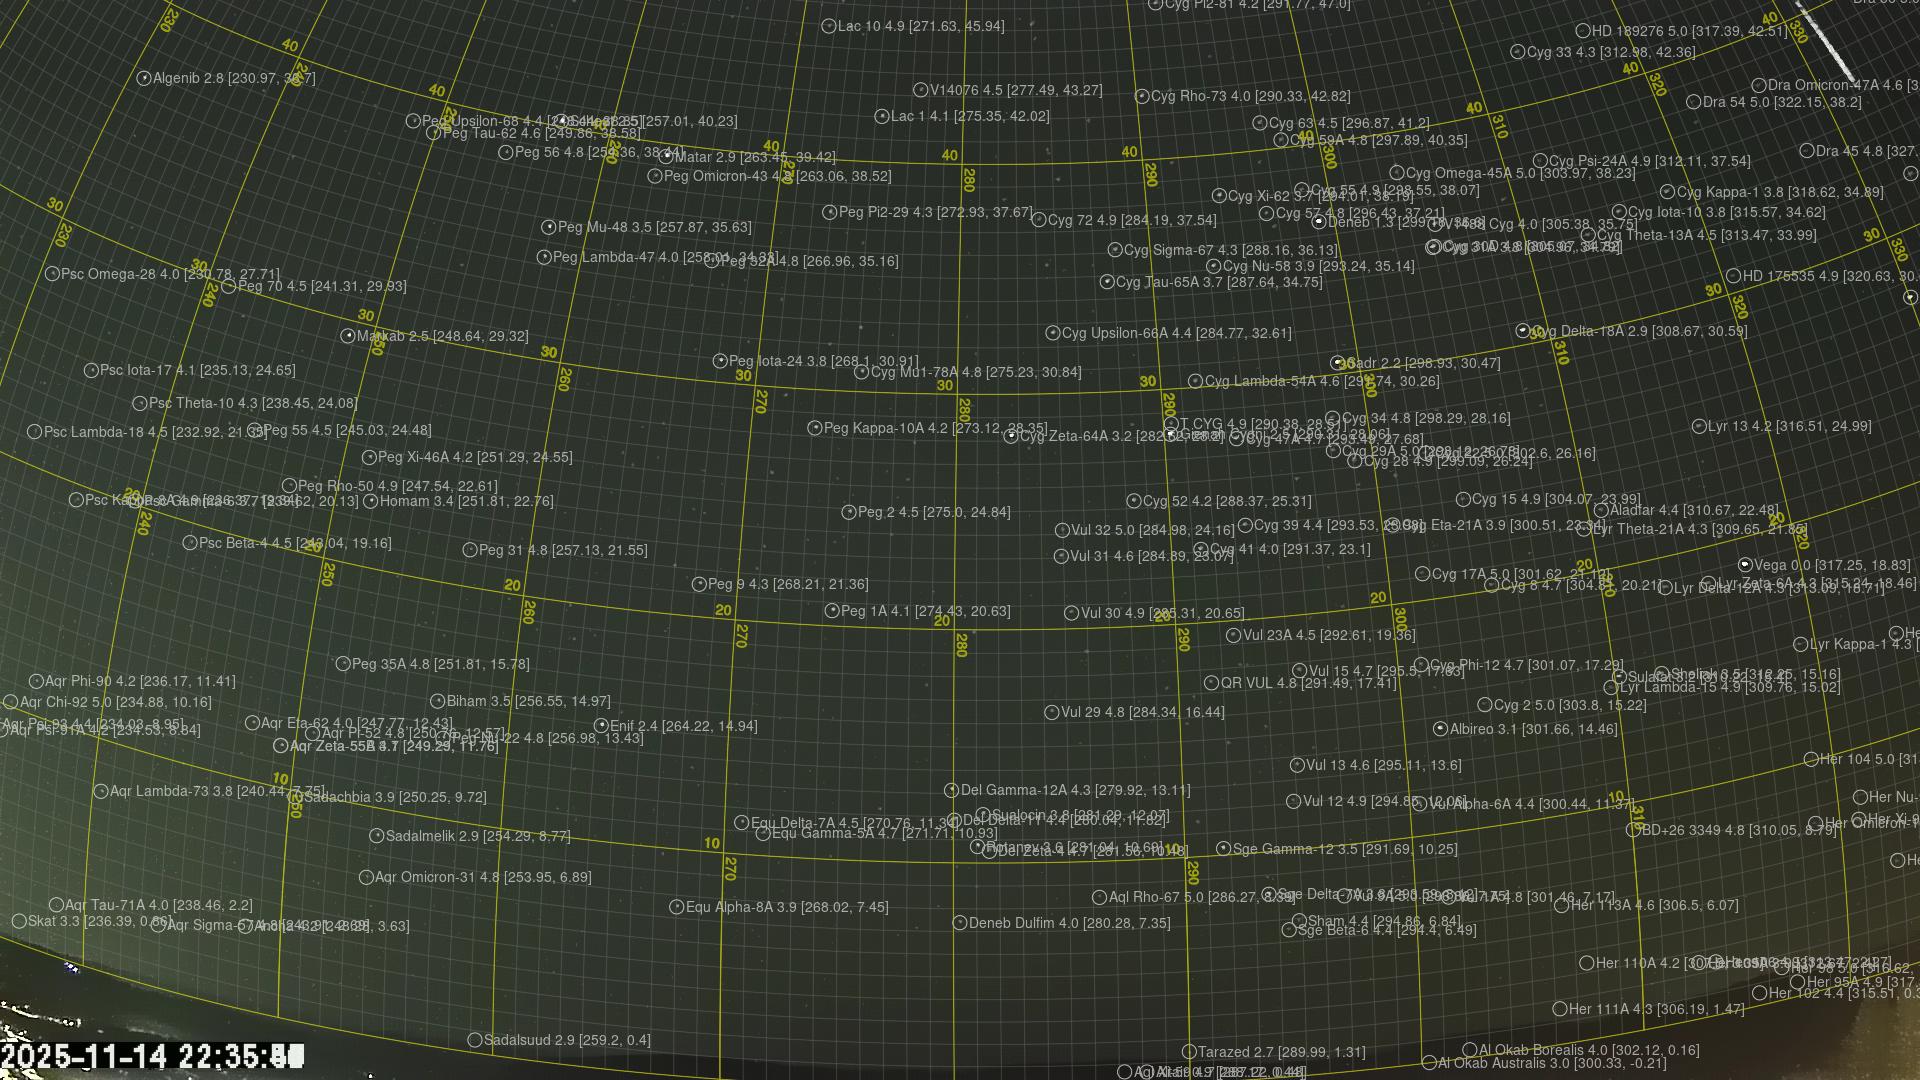Viewport: 1920px width, 1080px height.
Task: Click the Algenib star marker circle
Action: pos(143,78)
